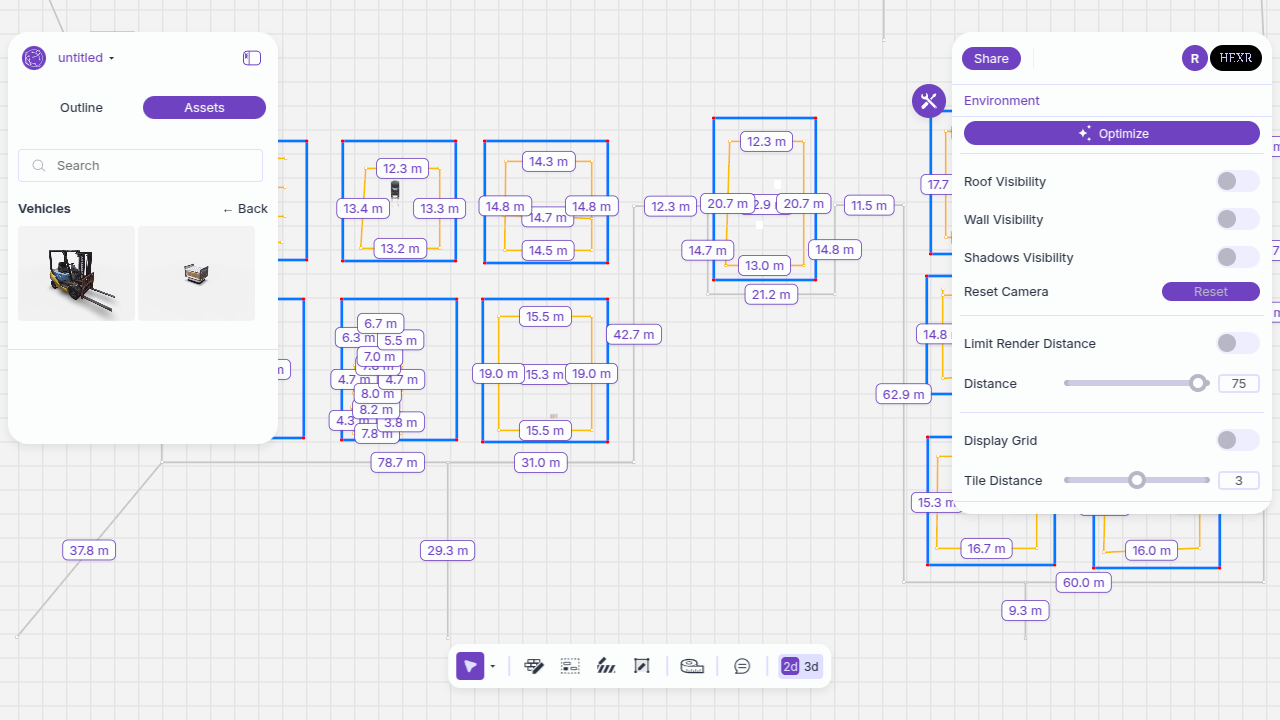This screenshot has height=720, width=1280.
Task: Switch to the Outline tab
Action: tap(81, 108)
